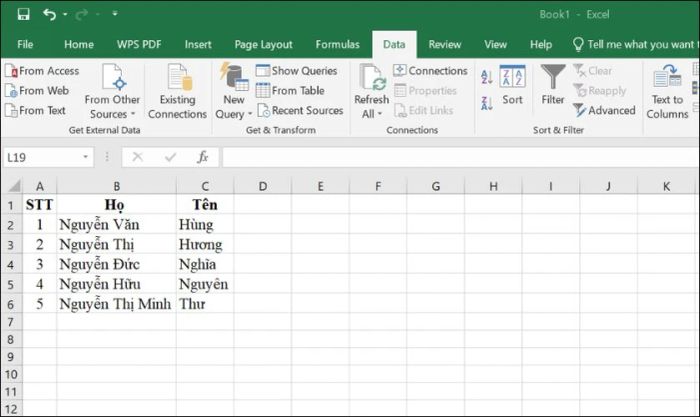Screen dimensions: 700x417
Task: Click the Refresh All button icon
Action: tap(371, 78)
